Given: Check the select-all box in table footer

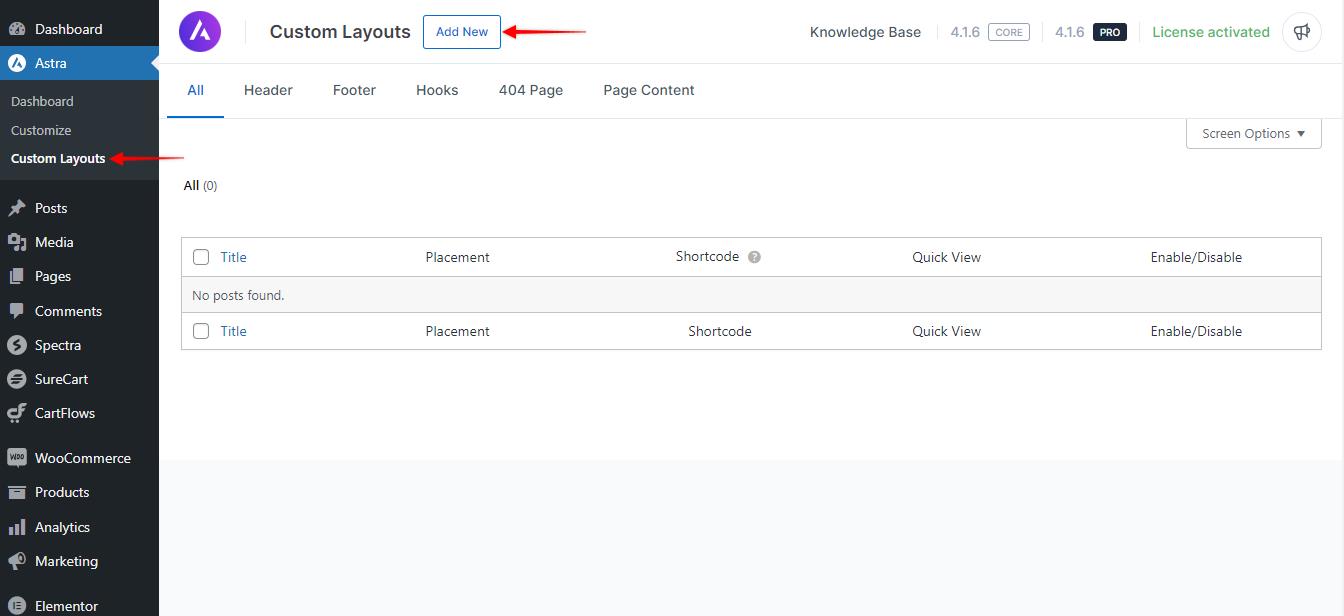Looking at the screenshot, I should click(x=201, y=331).
